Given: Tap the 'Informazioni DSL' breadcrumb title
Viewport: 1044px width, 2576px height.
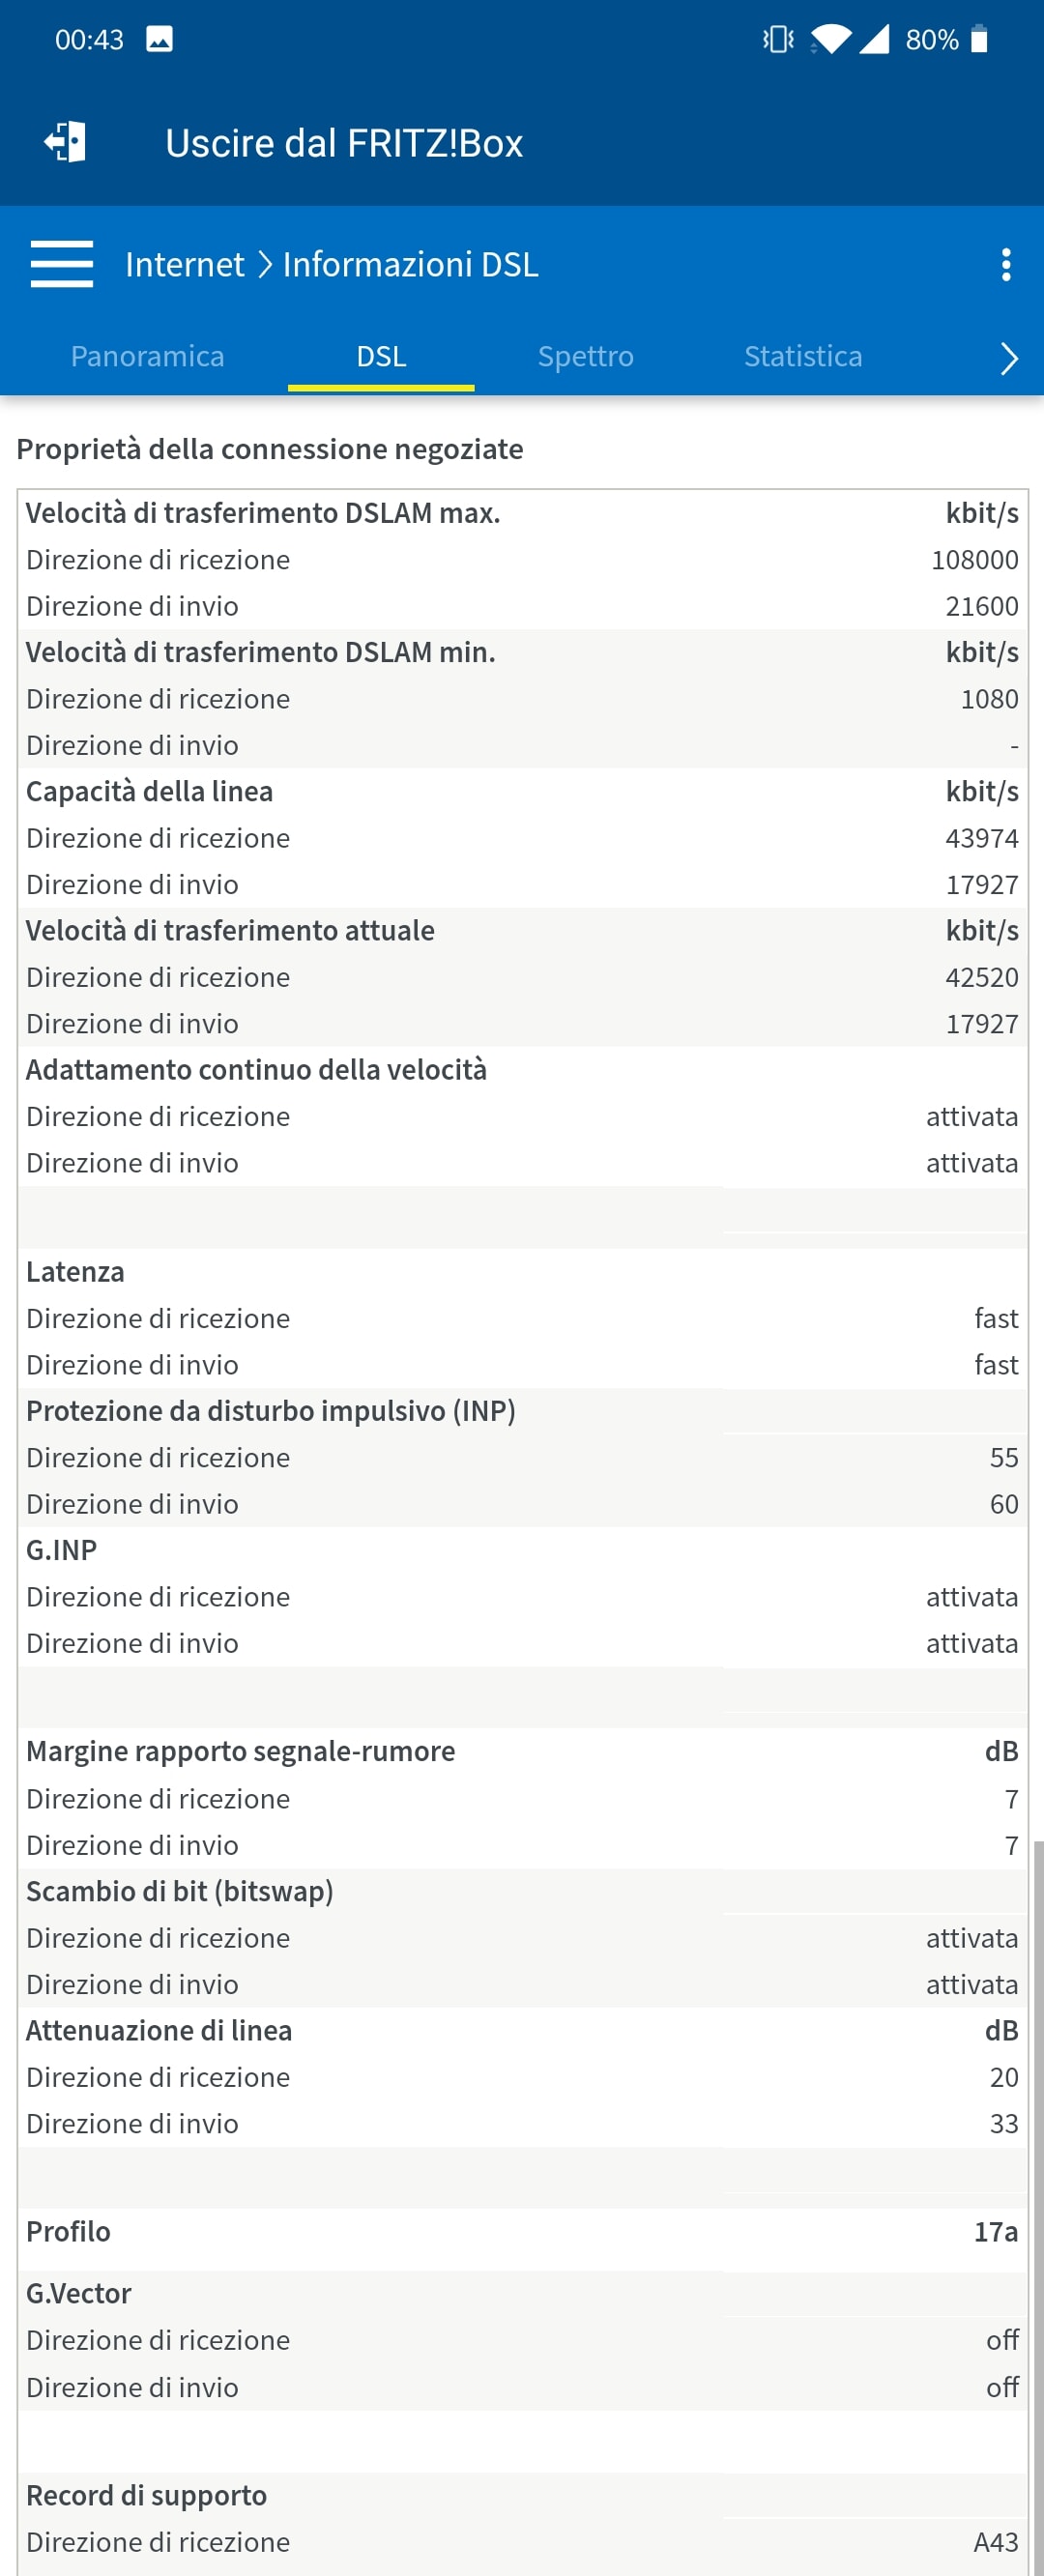Looking at the screenshot, I should point(410,264).
